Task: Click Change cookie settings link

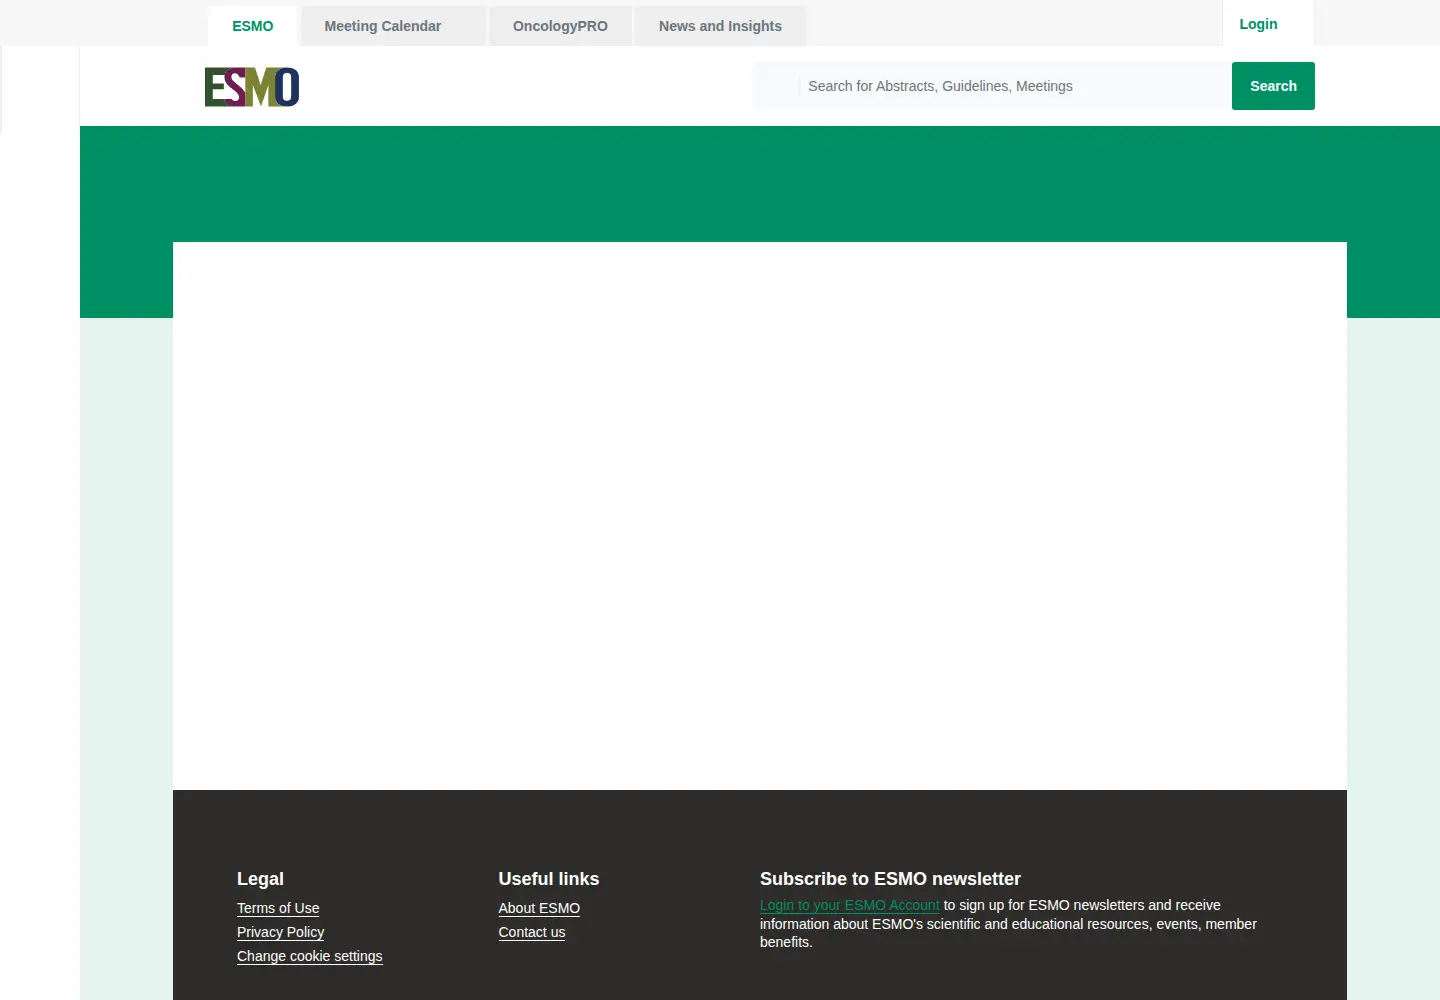Action: click(x=310, y=956)
